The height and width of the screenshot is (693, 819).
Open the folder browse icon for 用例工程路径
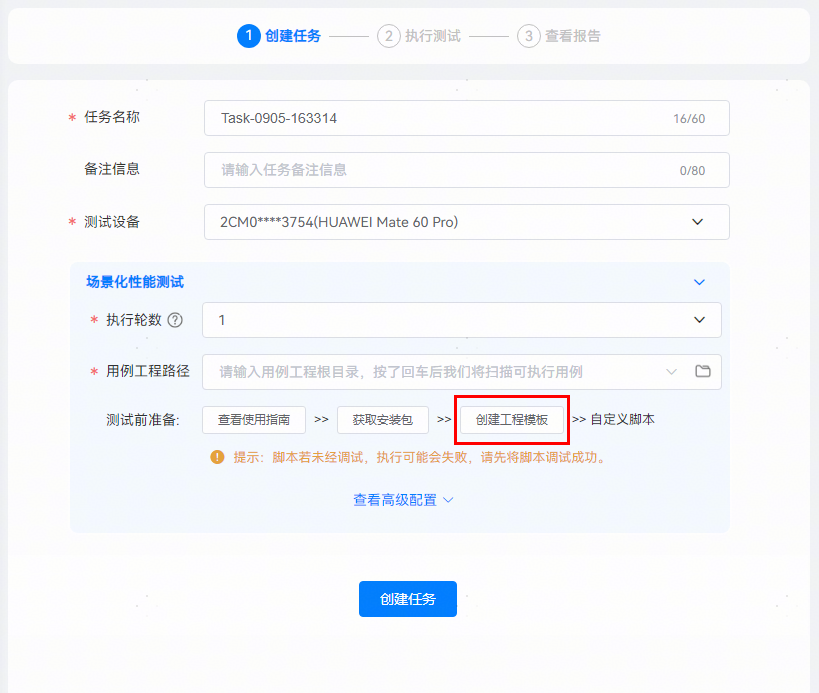[x=703, y=372]
